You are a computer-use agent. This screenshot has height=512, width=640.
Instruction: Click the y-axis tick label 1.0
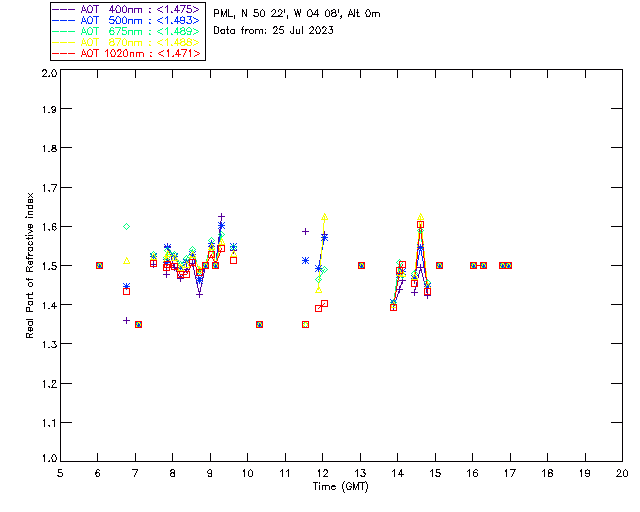(49, 458)
